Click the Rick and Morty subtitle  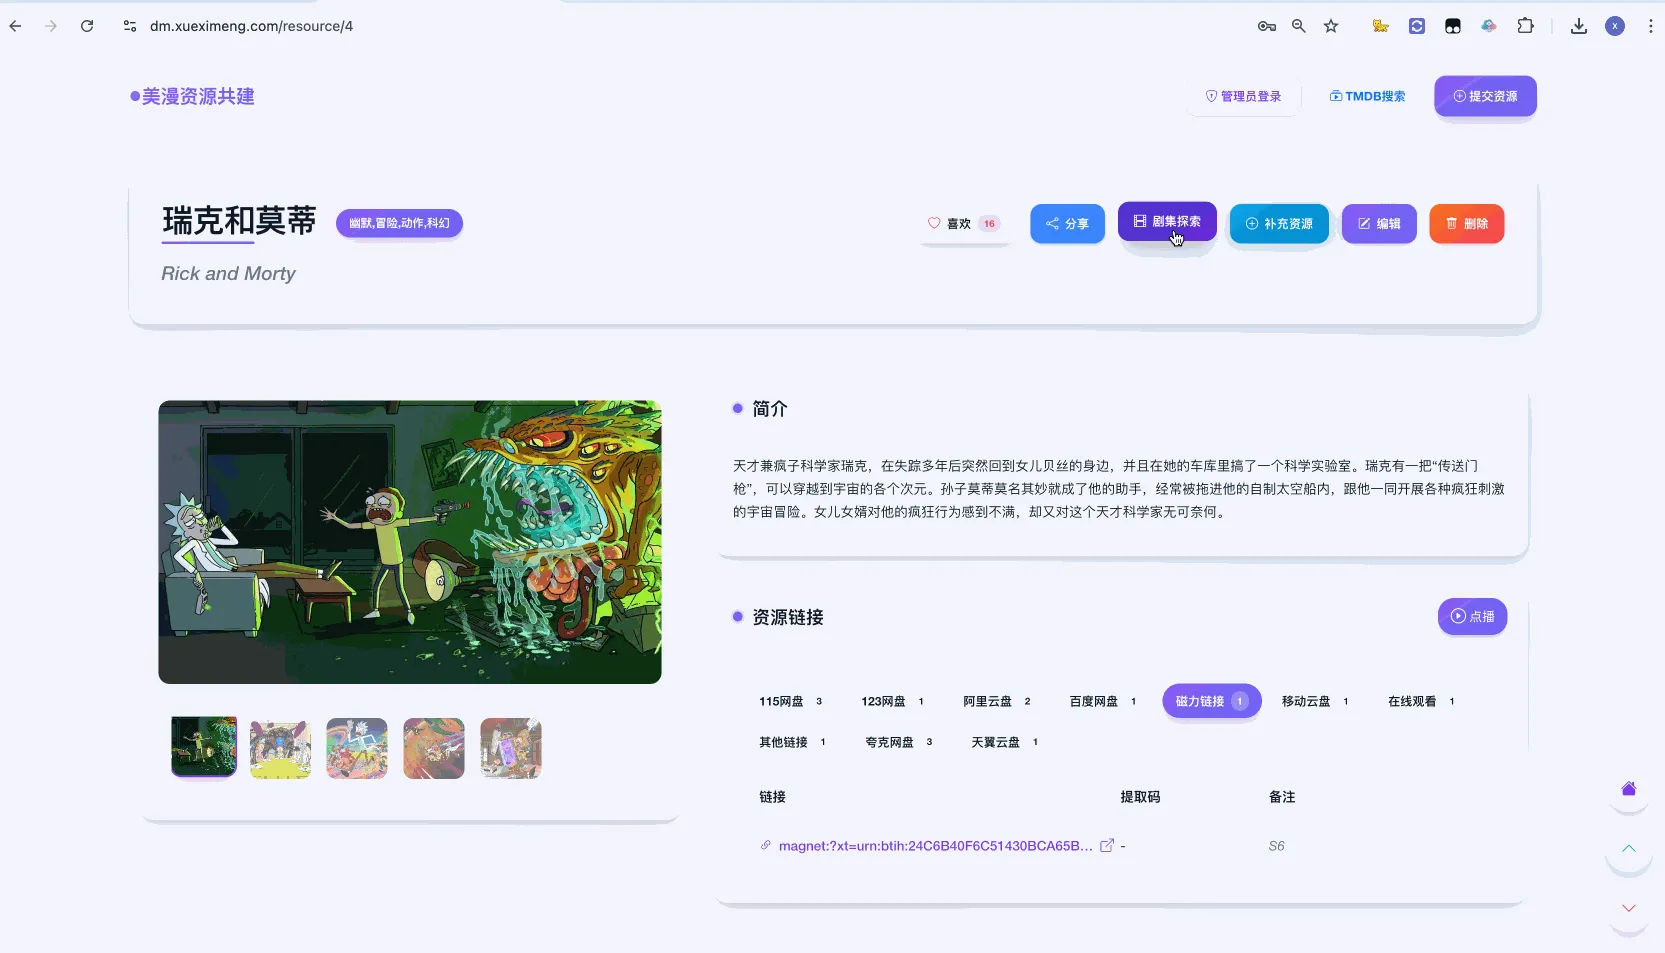click(x=228, y=273)
